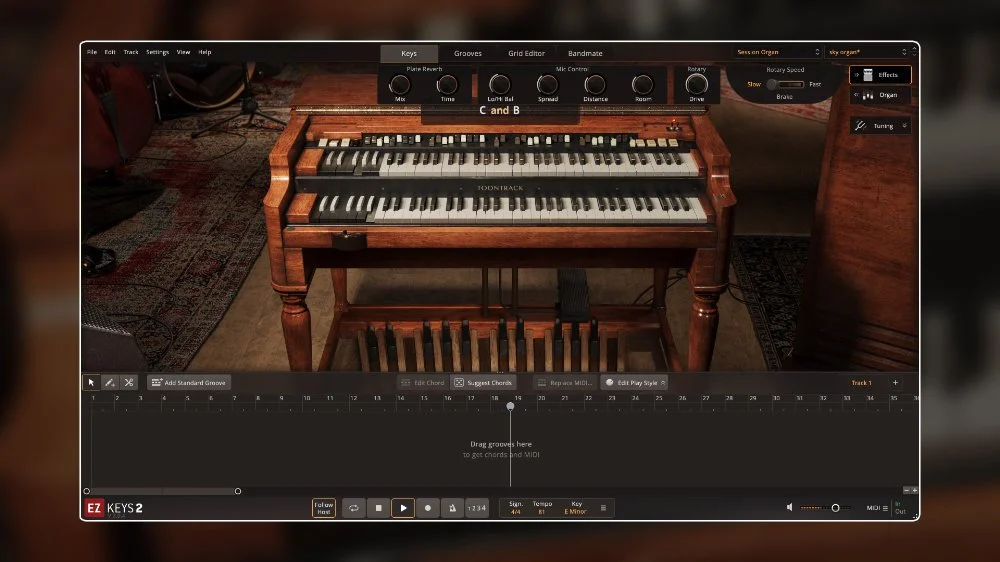Select the pencil draw tool

[x=110, y=382]
